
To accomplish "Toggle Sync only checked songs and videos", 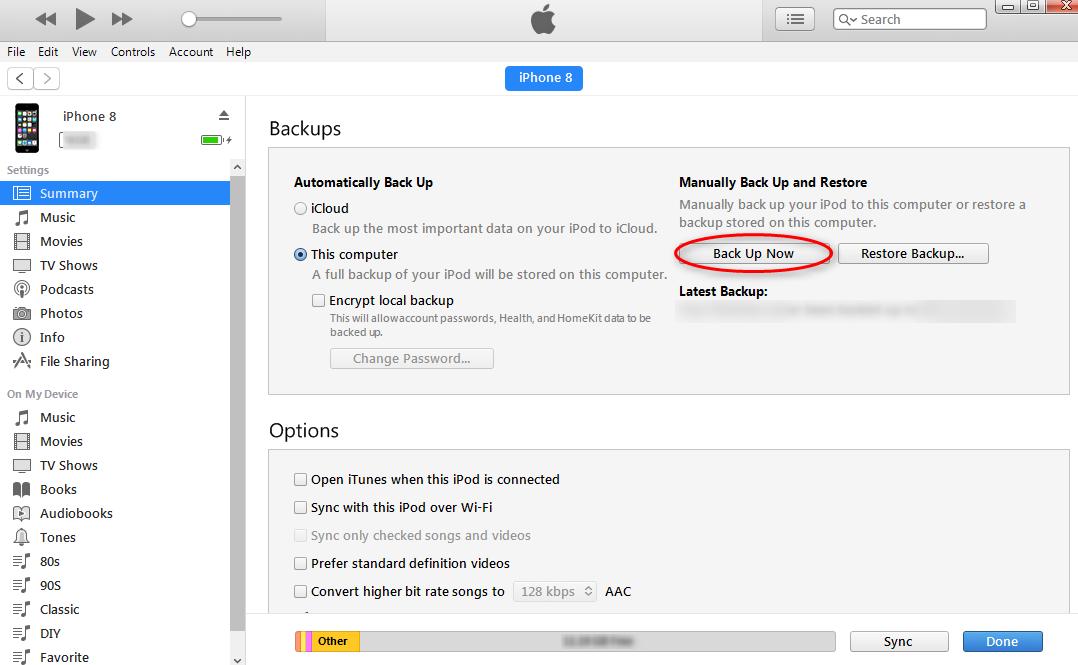I will pyautogui.click(x=300, y=536).
